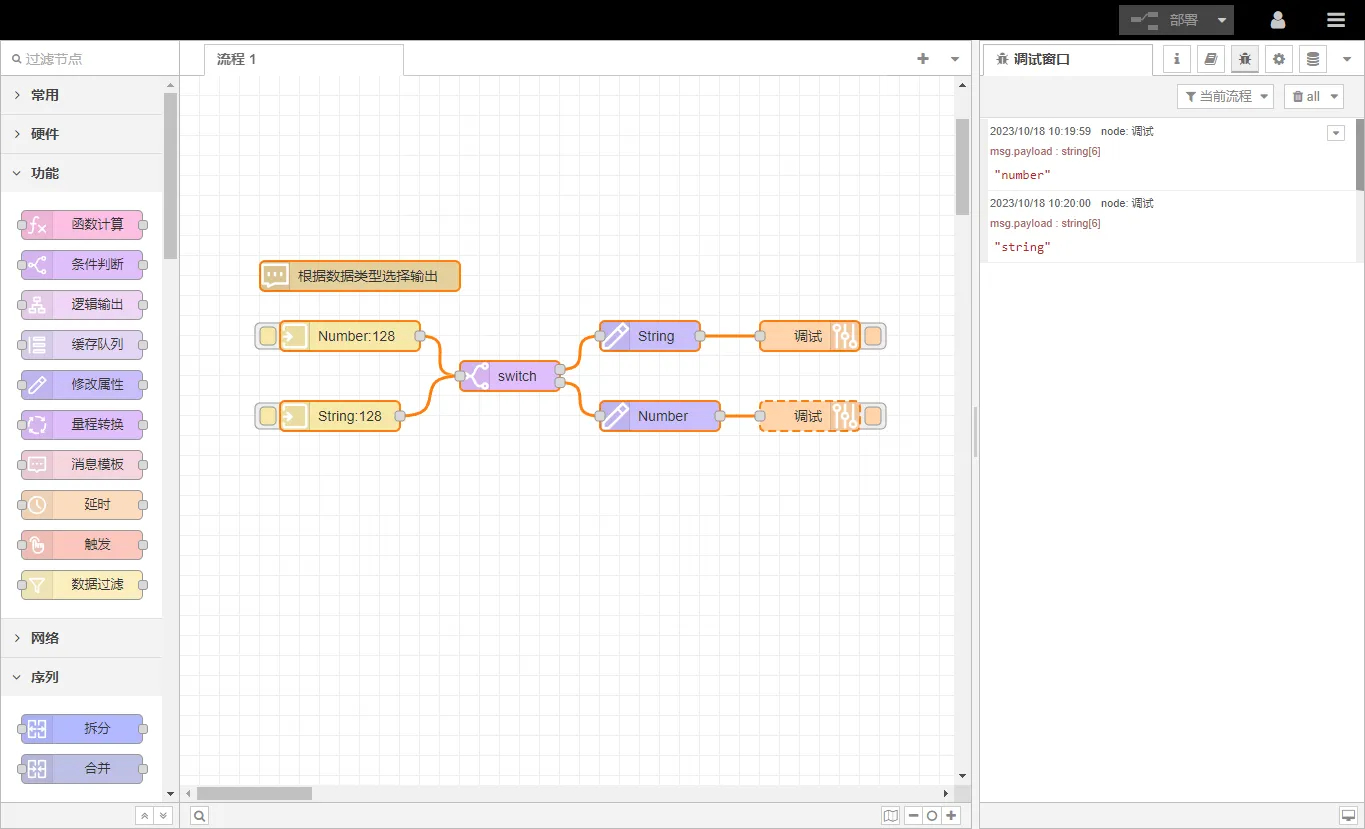Expand the 网络 palette category
1365x829 pixels.
tap(45, 638)
